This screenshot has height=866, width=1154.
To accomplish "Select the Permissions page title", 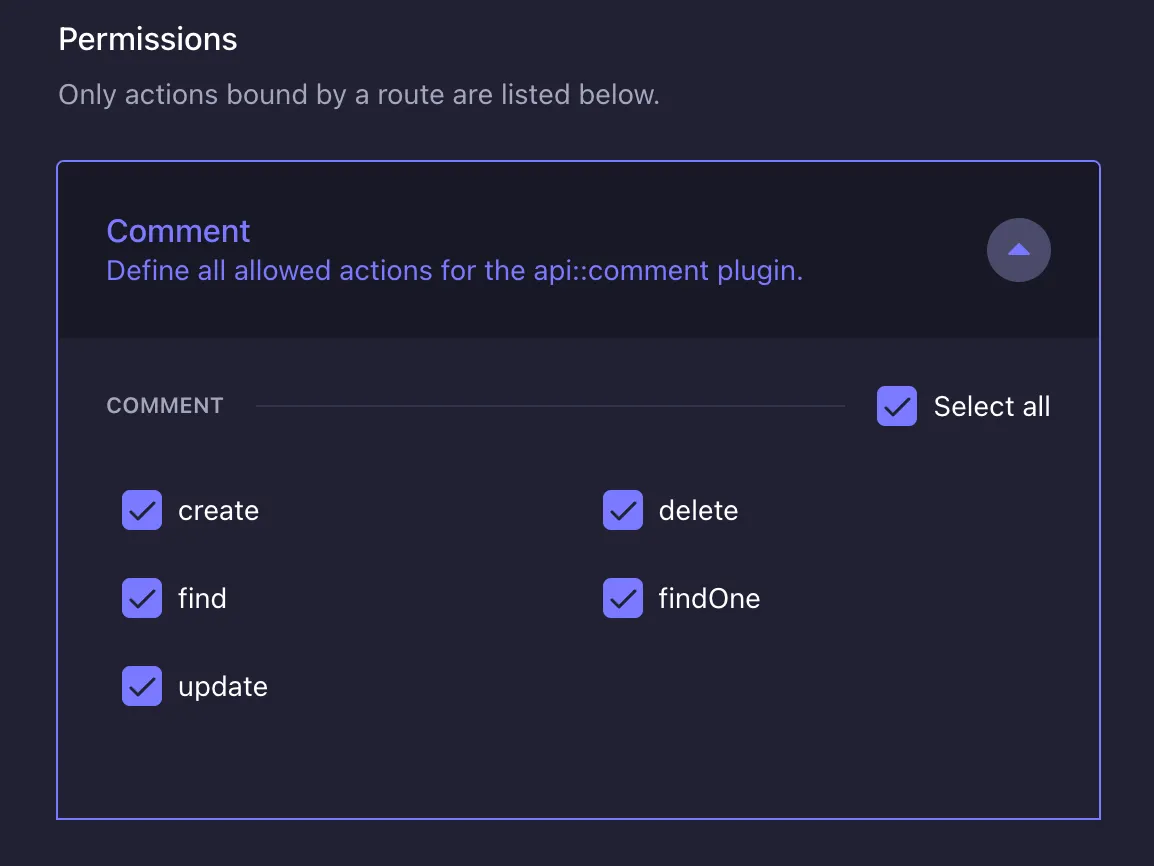I will coord(148,39).
